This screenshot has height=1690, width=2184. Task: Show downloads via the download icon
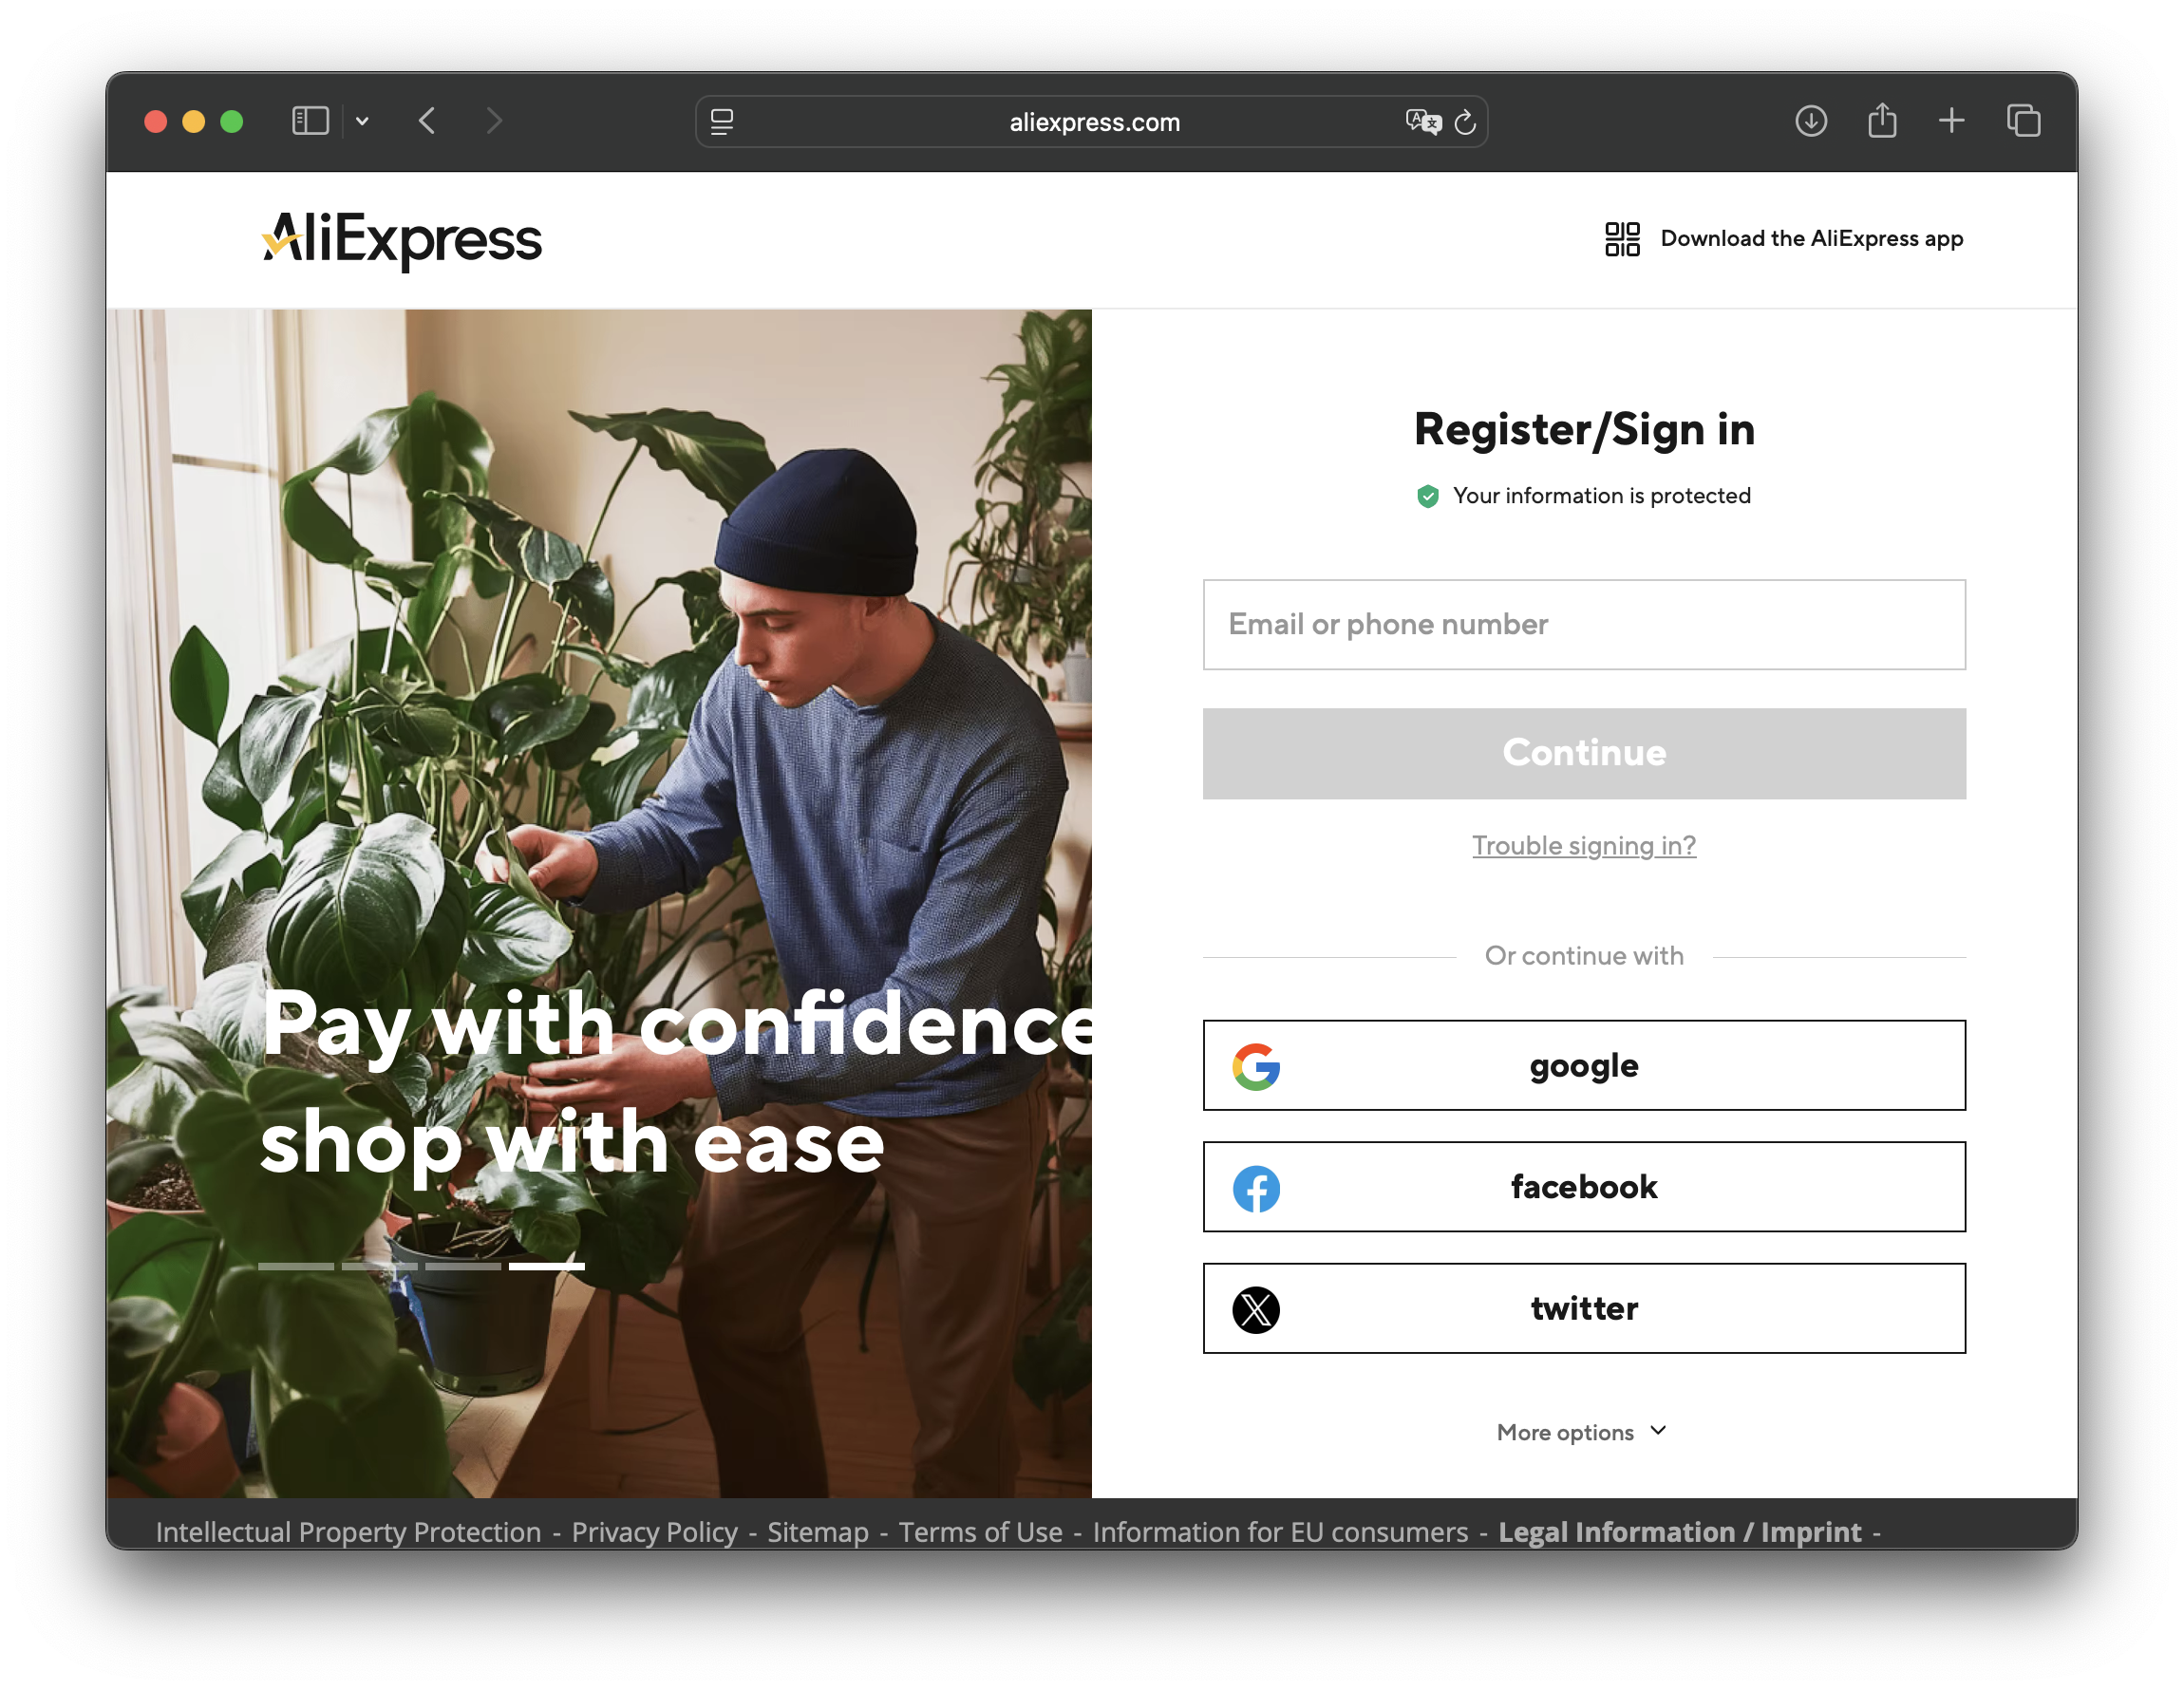[1811, 121]
